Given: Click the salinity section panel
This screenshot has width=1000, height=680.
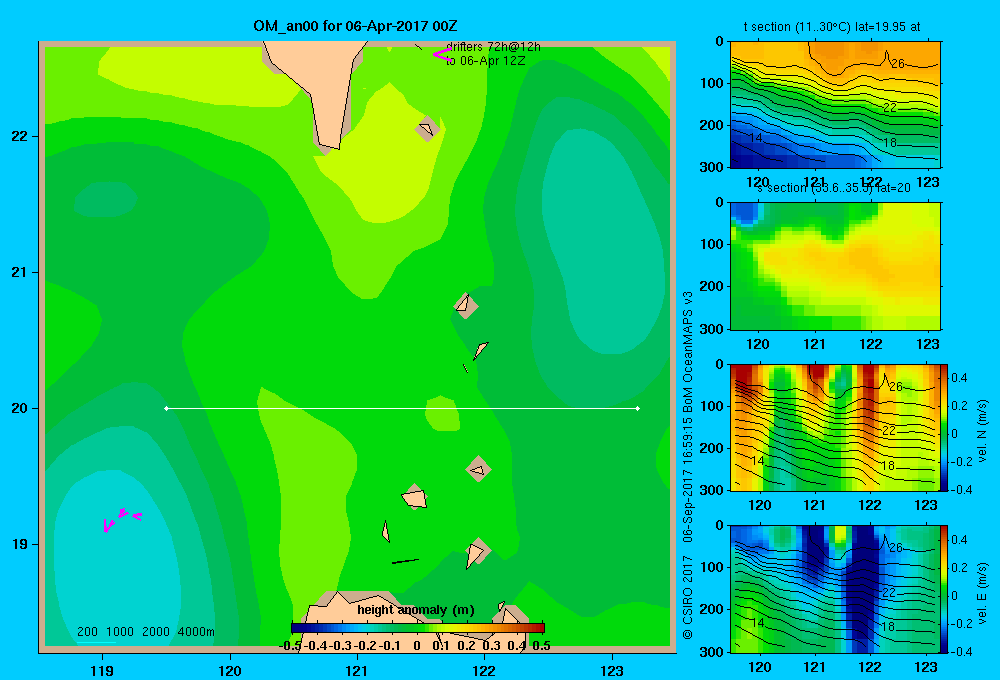Looking at the screenshot, I should pos(835,266).
